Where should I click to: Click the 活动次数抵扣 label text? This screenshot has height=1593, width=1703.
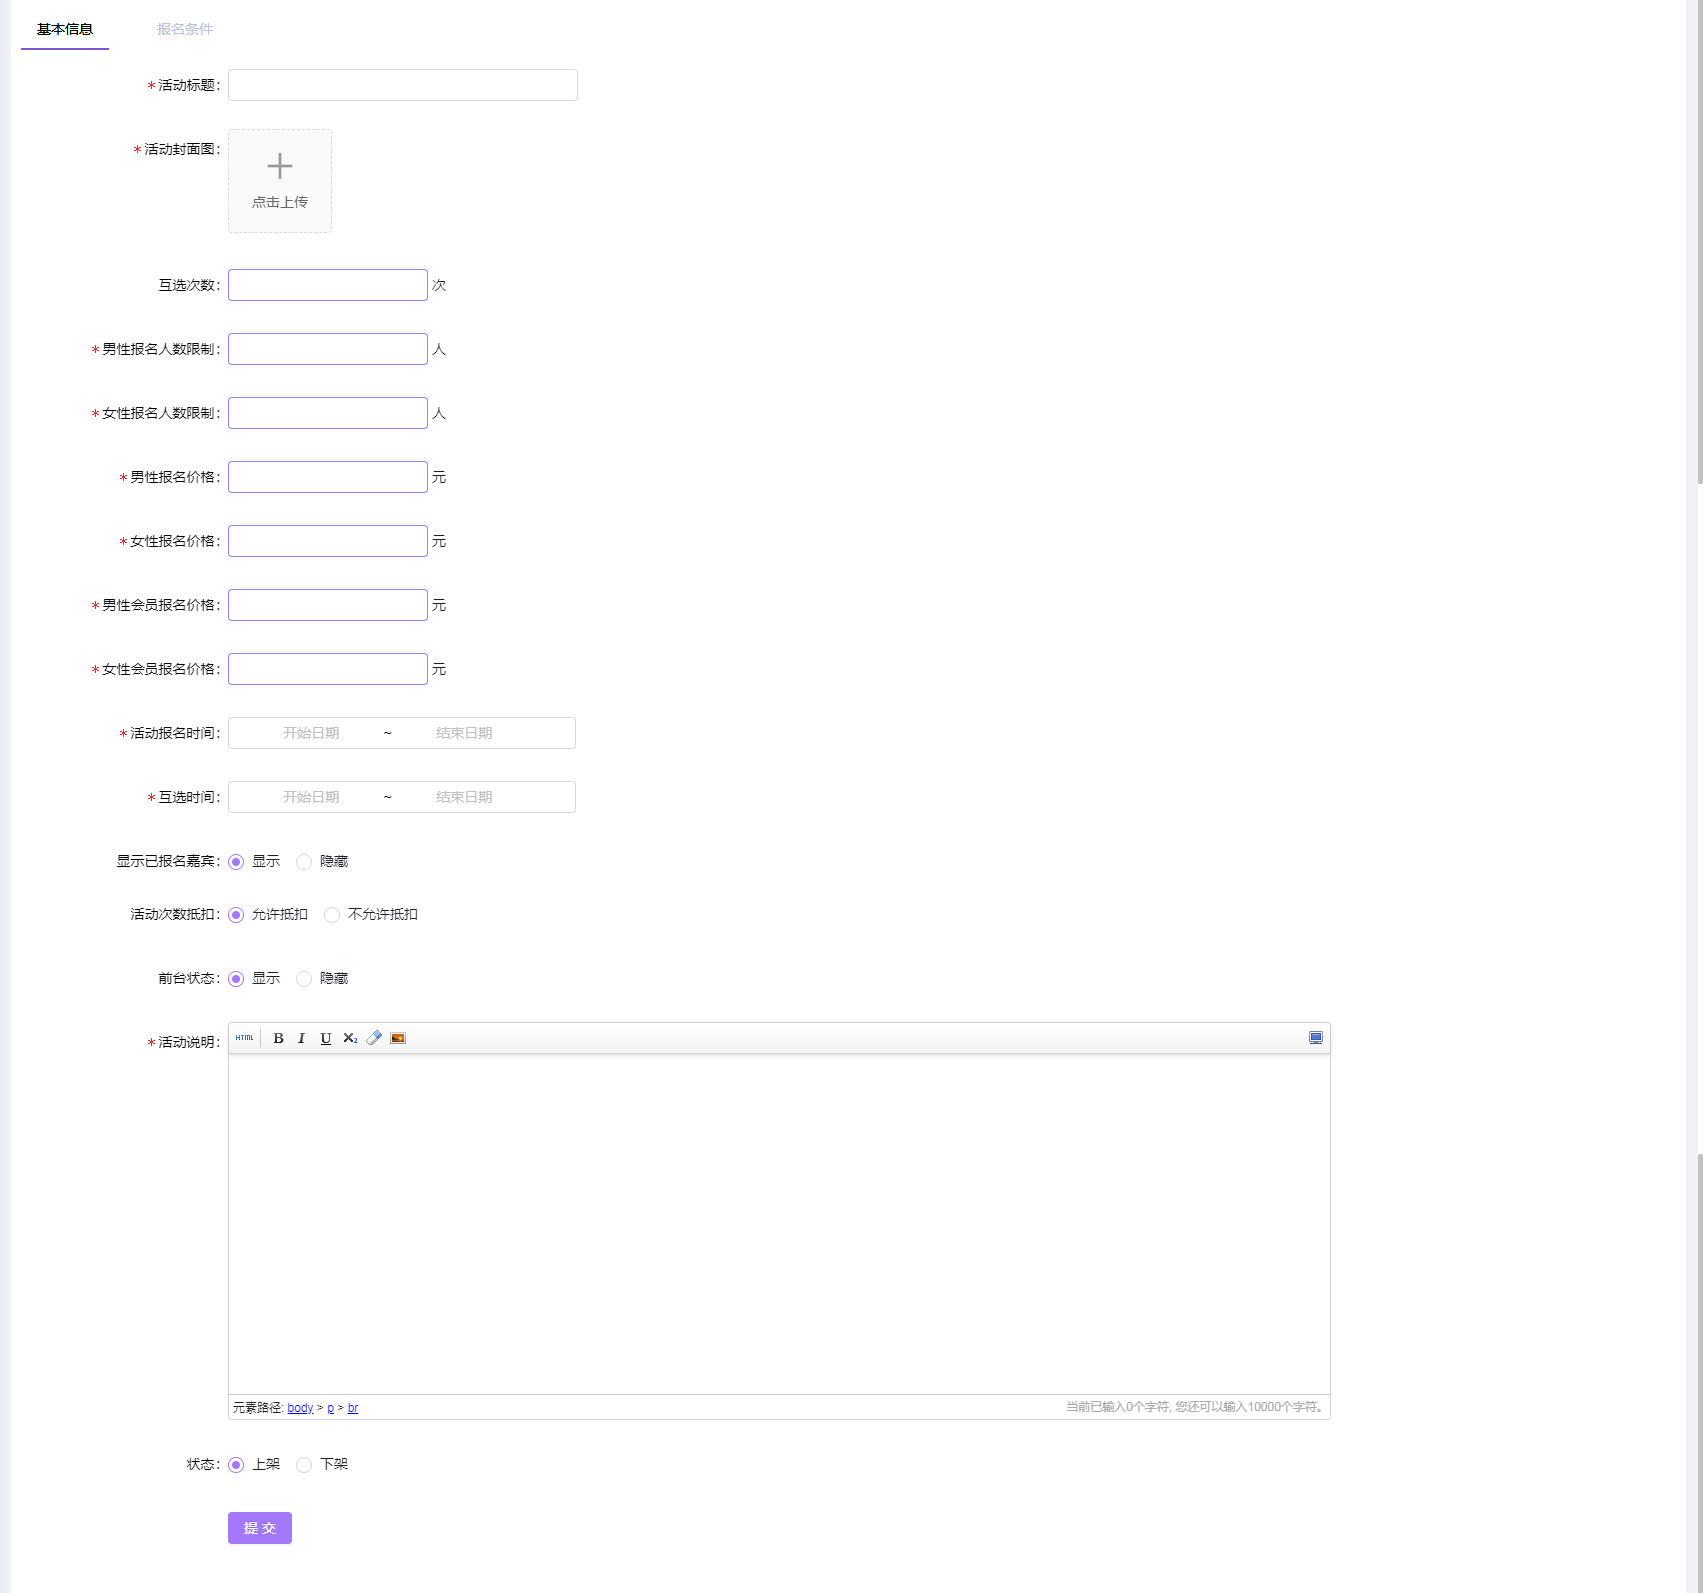click(x=173, y=914)
